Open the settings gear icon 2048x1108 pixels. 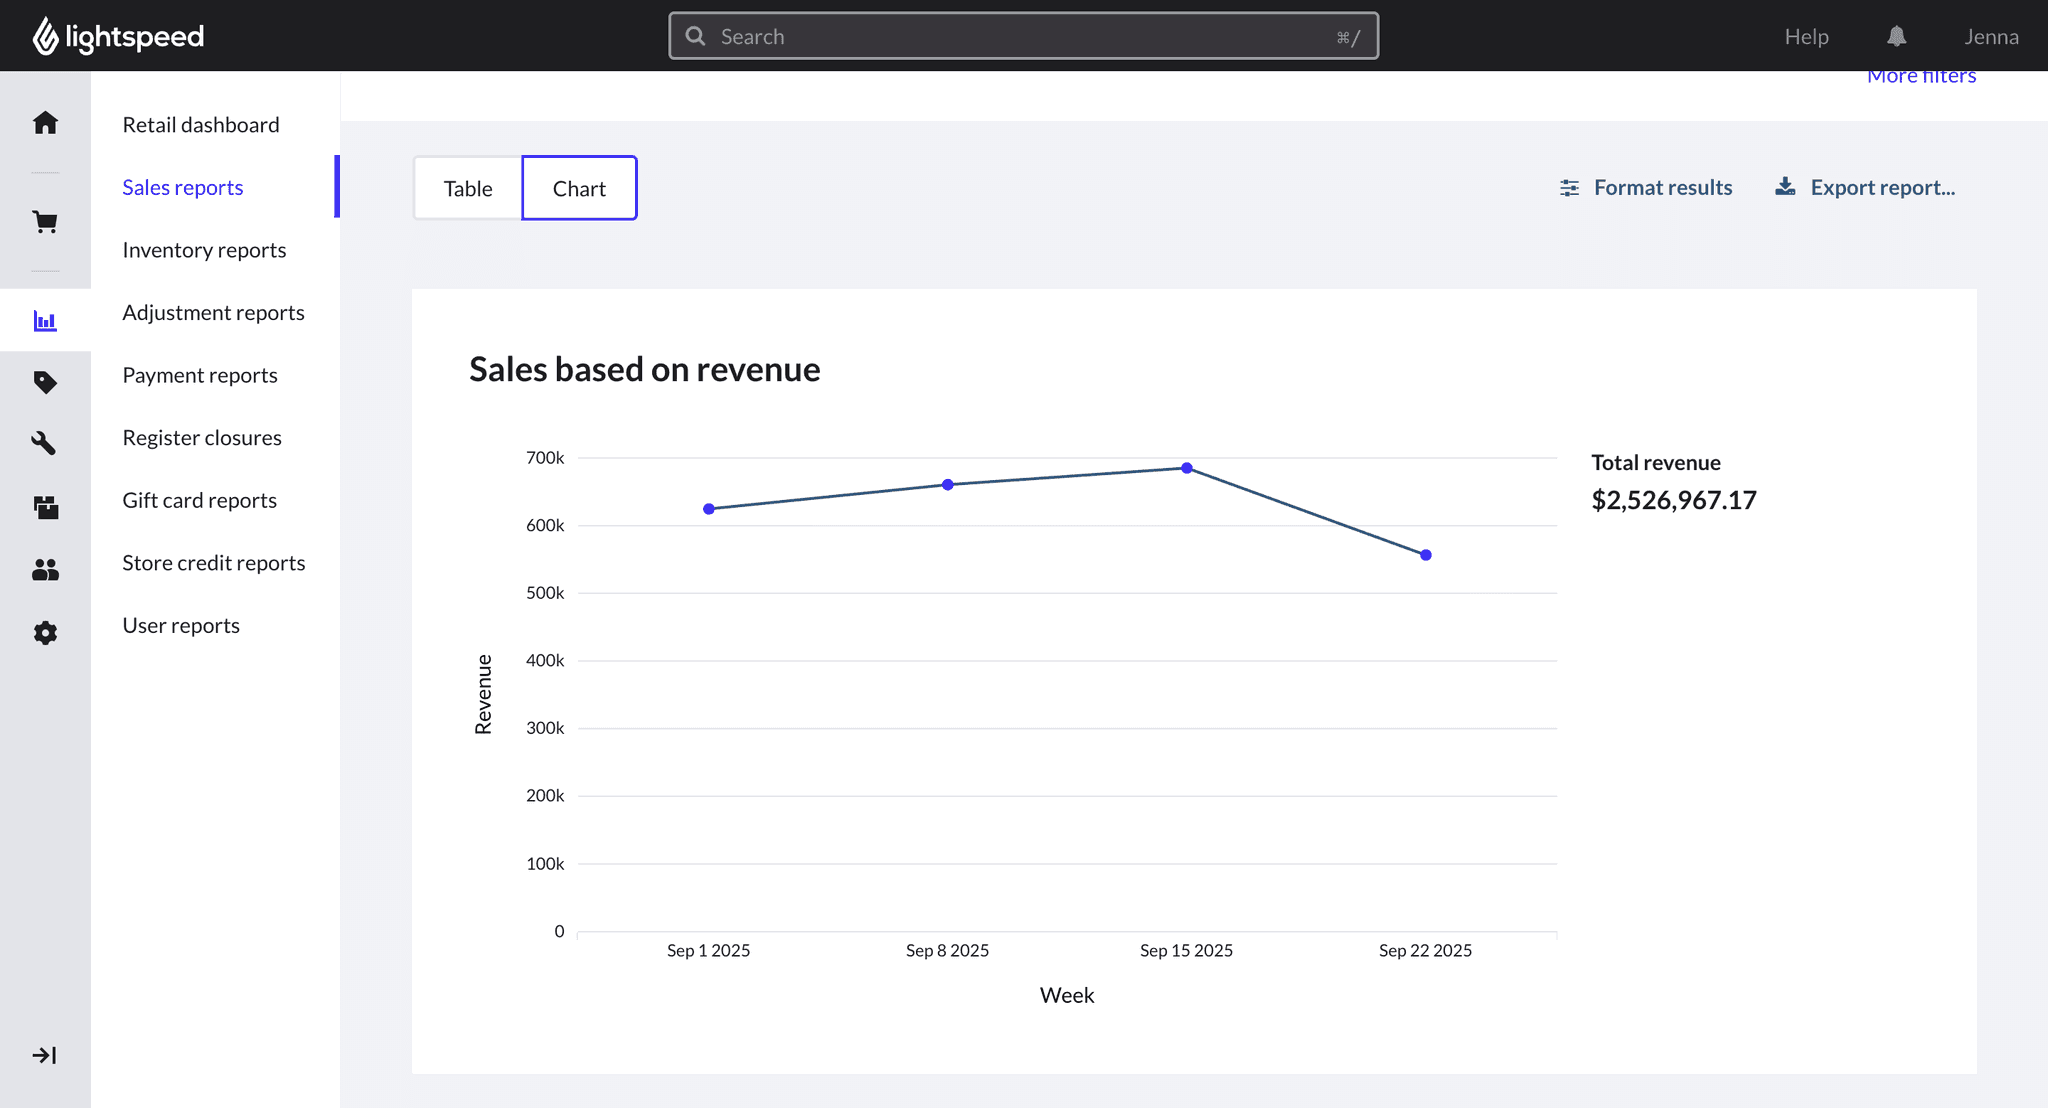45,633
